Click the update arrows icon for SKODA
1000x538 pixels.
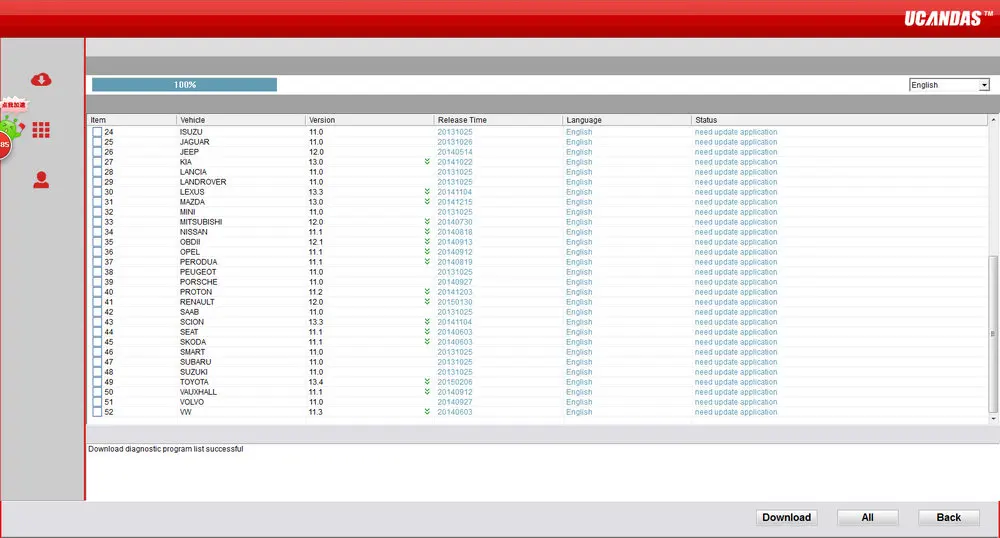point(427,342)
